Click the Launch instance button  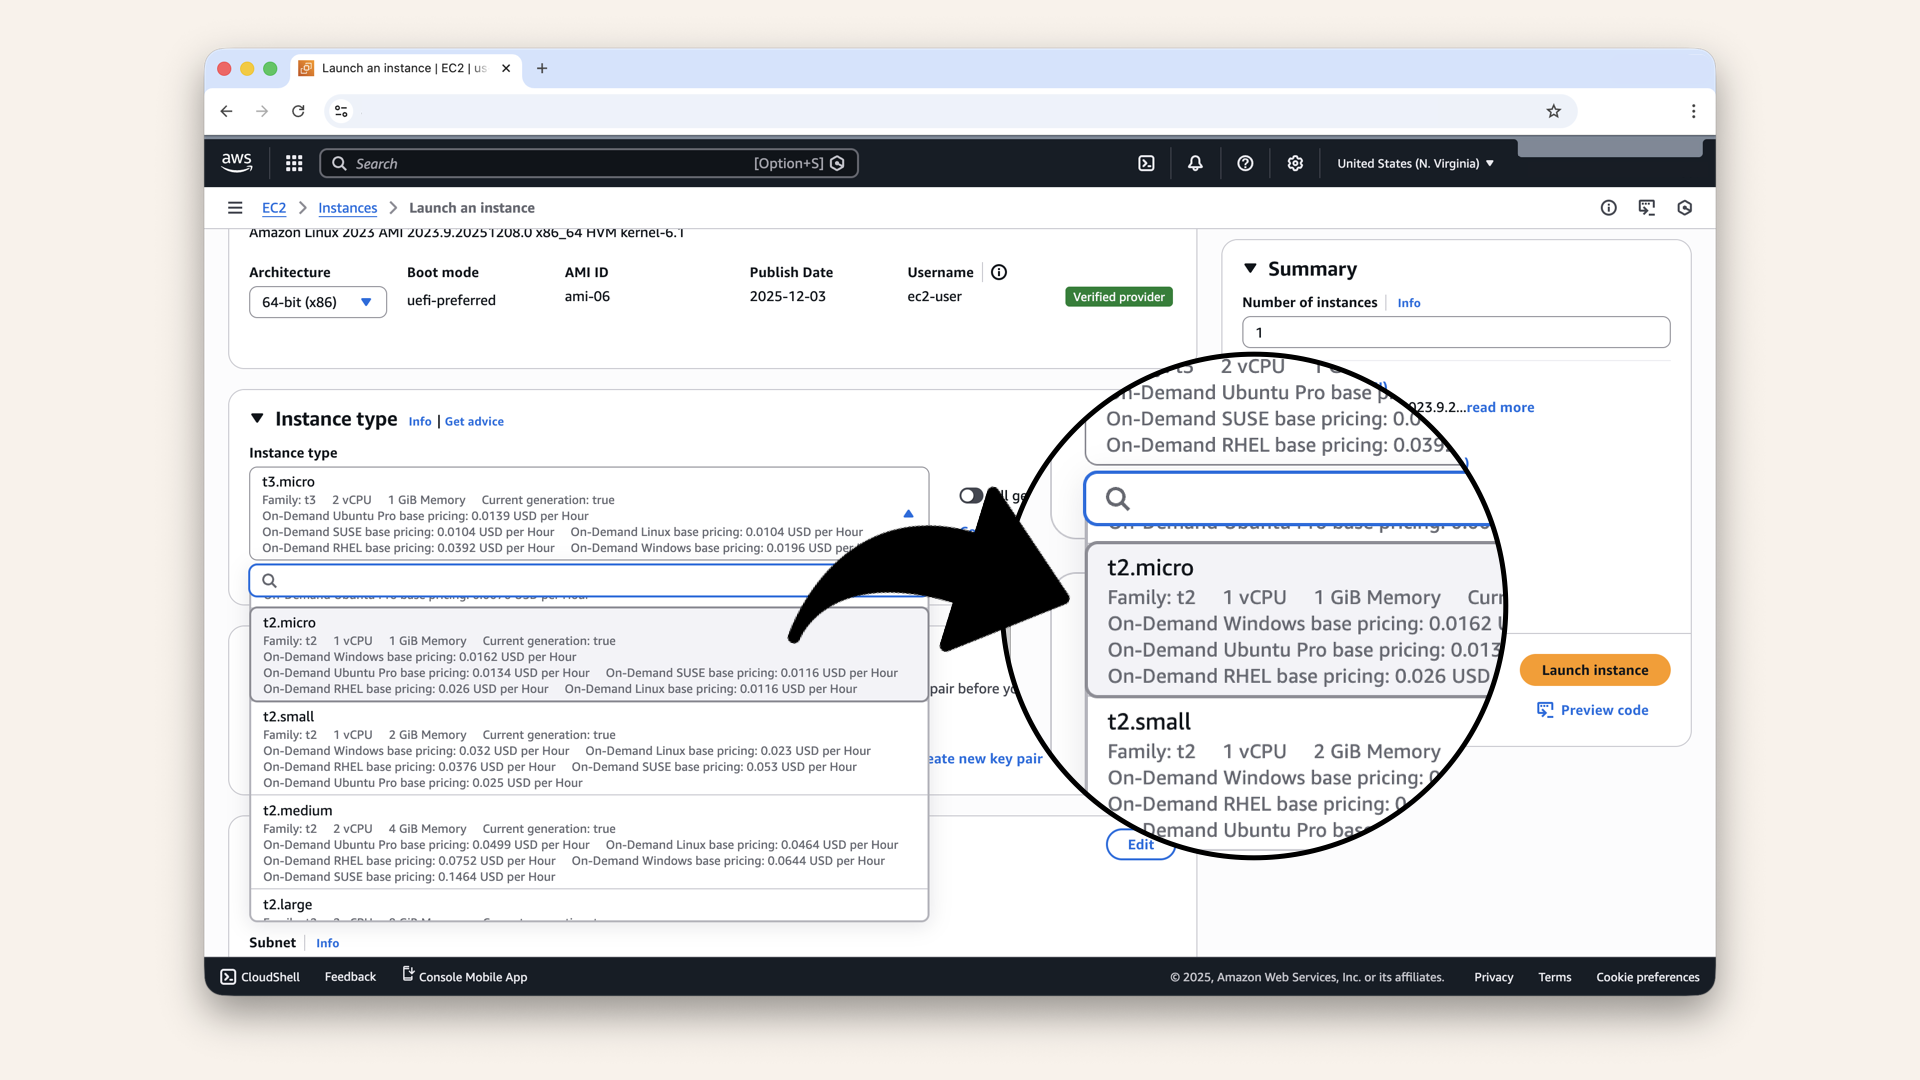coord(1594,670)
